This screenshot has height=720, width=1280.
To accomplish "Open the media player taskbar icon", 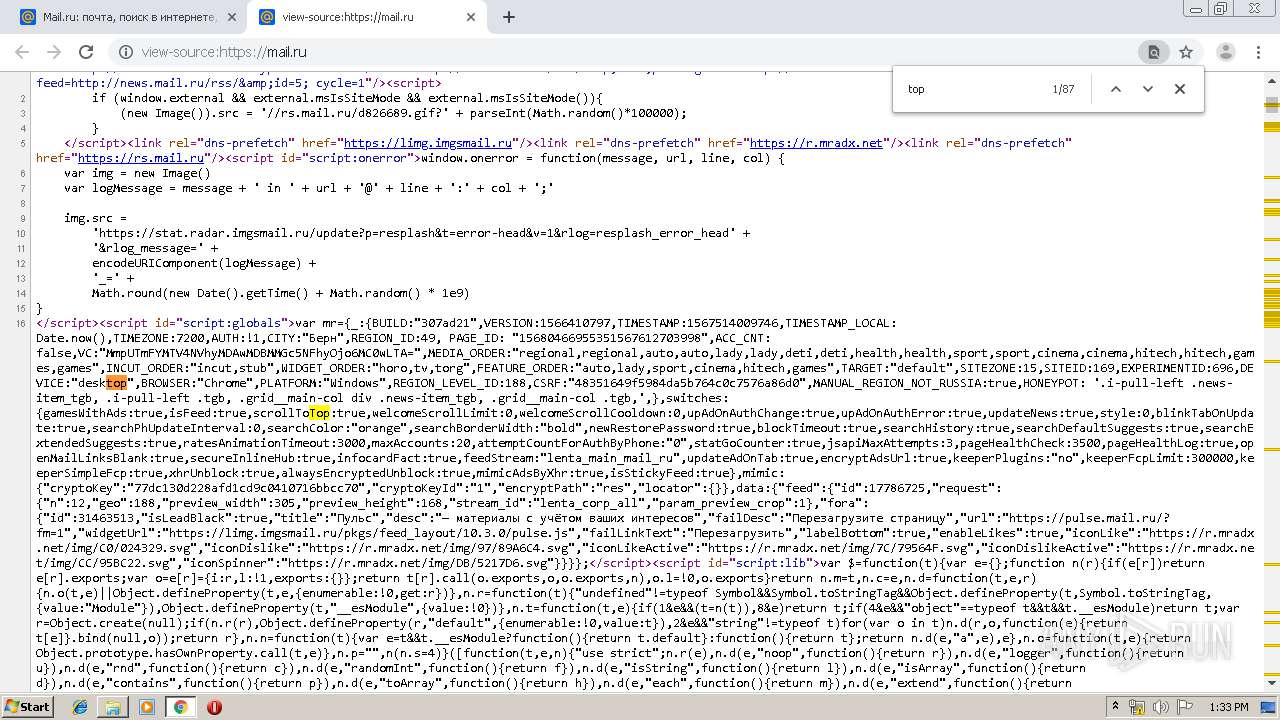I will pos(147,706).
